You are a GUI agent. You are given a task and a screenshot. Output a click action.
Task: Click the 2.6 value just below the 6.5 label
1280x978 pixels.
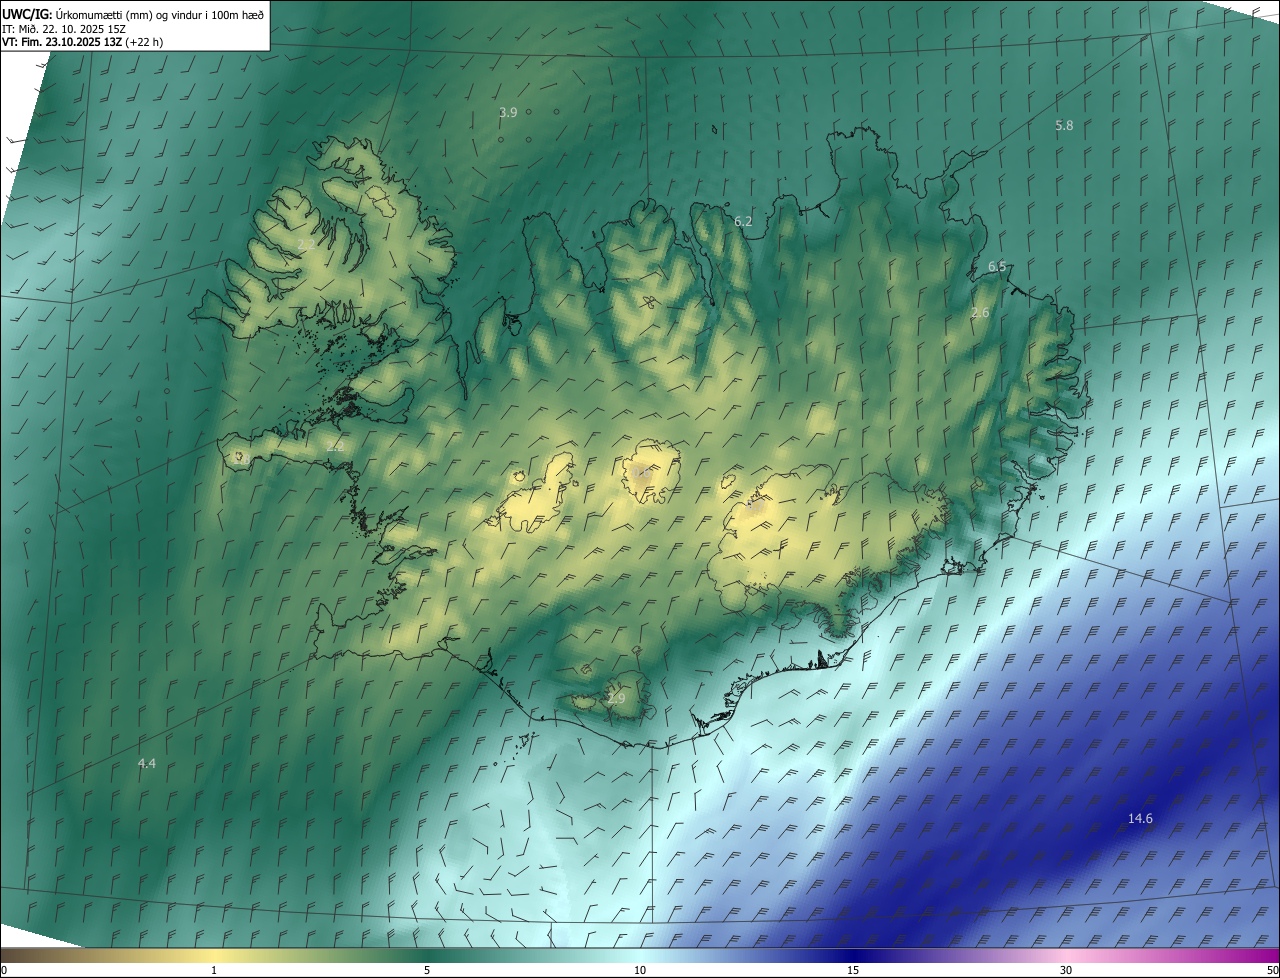point(980,313)
